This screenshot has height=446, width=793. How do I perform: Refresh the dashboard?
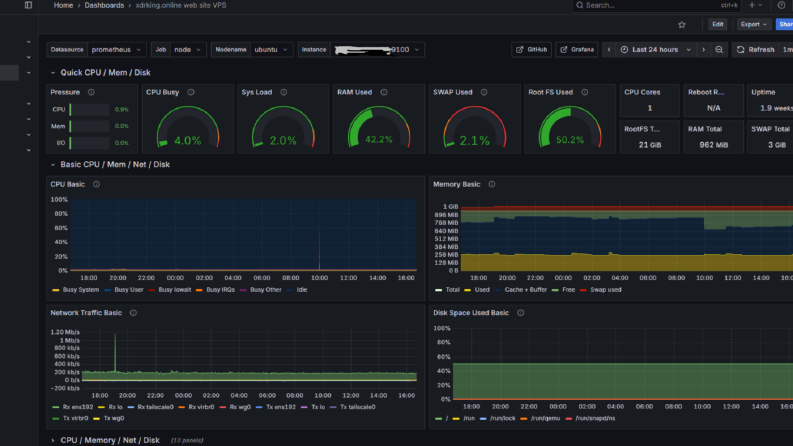coord(756,50)
